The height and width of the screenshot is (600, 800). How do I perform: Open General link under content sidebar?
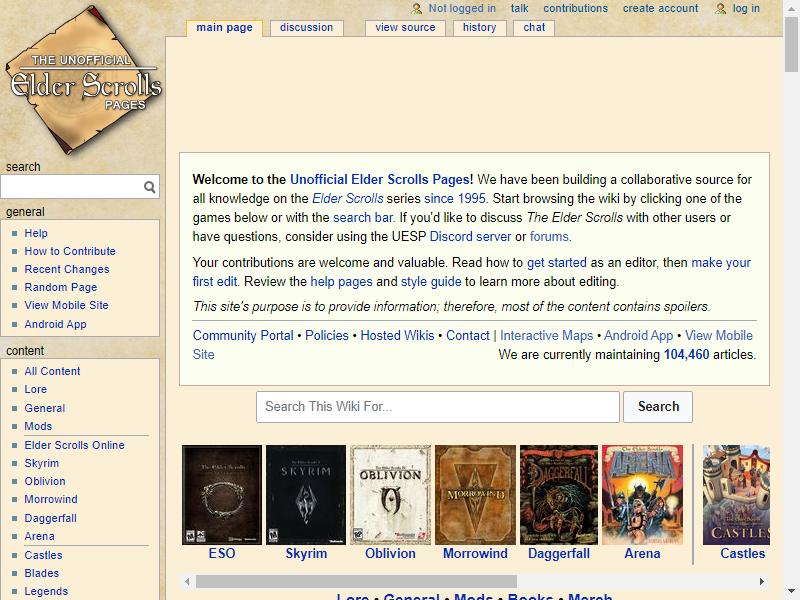point(45,408)
